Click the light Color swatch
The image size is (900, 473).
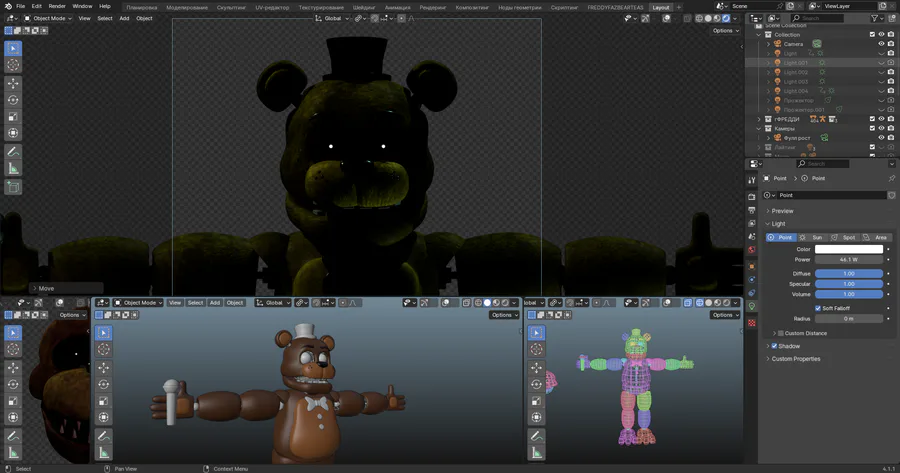[849, 249]
